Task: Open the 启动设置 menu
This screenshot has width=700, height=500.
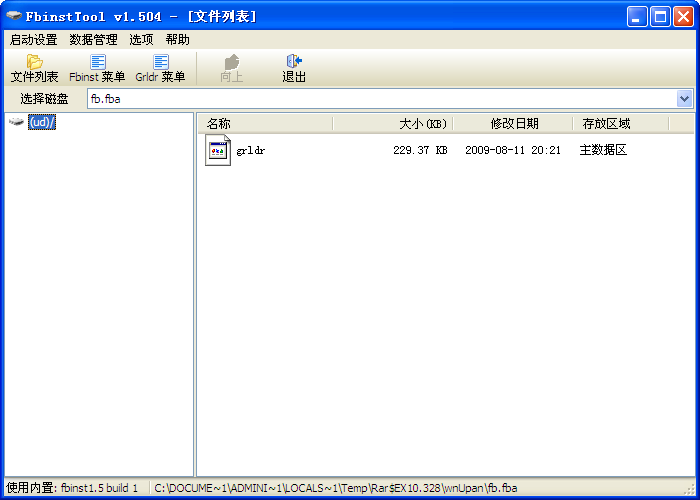Action: 33,40
